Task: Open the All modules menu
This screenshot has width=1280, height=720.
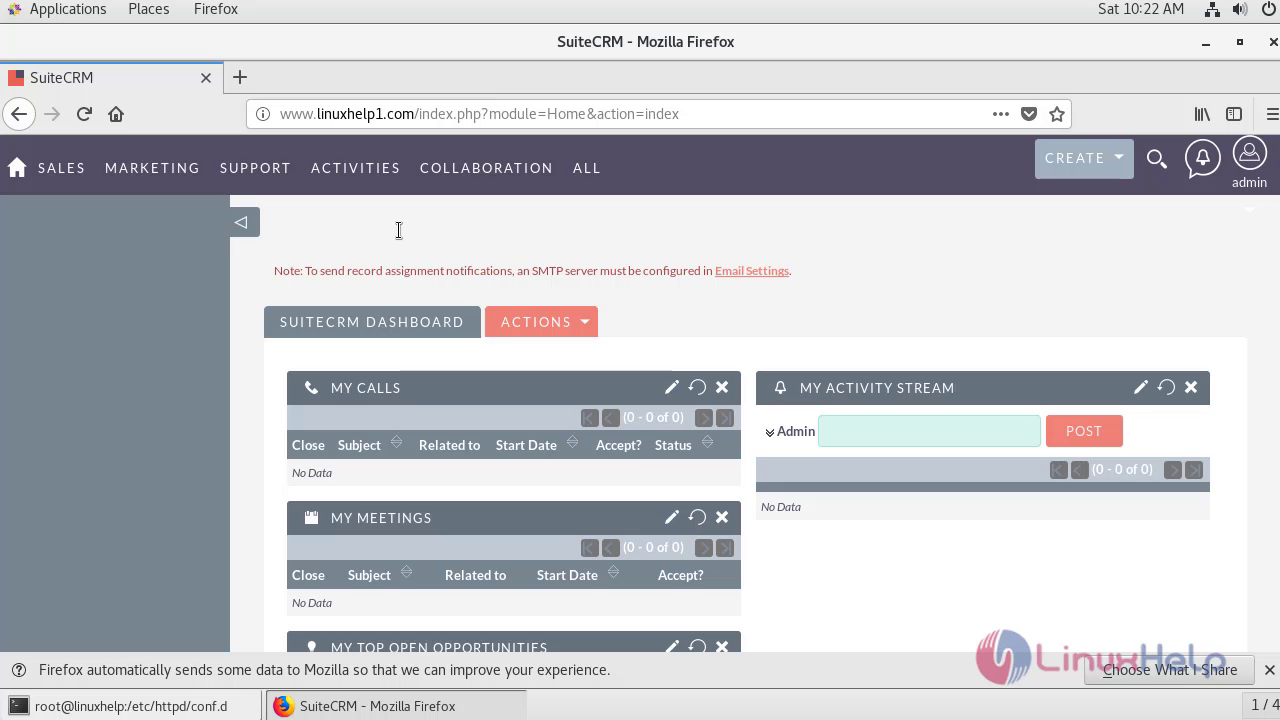Action: click(x=587, y=168)
